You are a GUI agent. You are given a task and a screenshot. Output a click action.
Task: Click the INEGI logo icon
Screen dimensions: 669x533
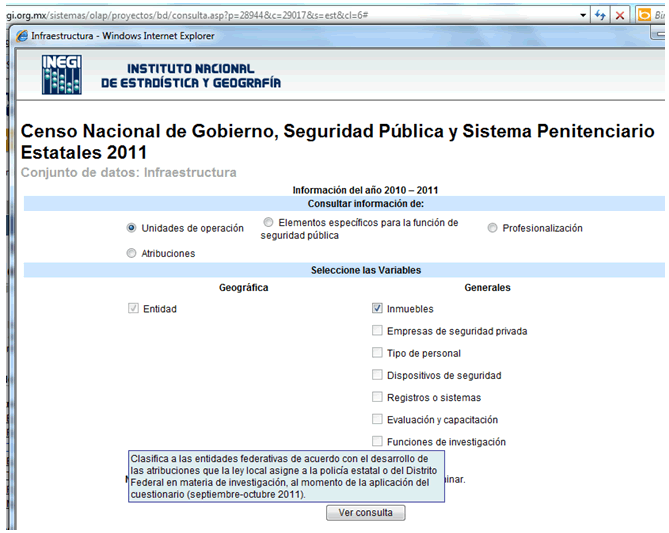pos(62,75)
